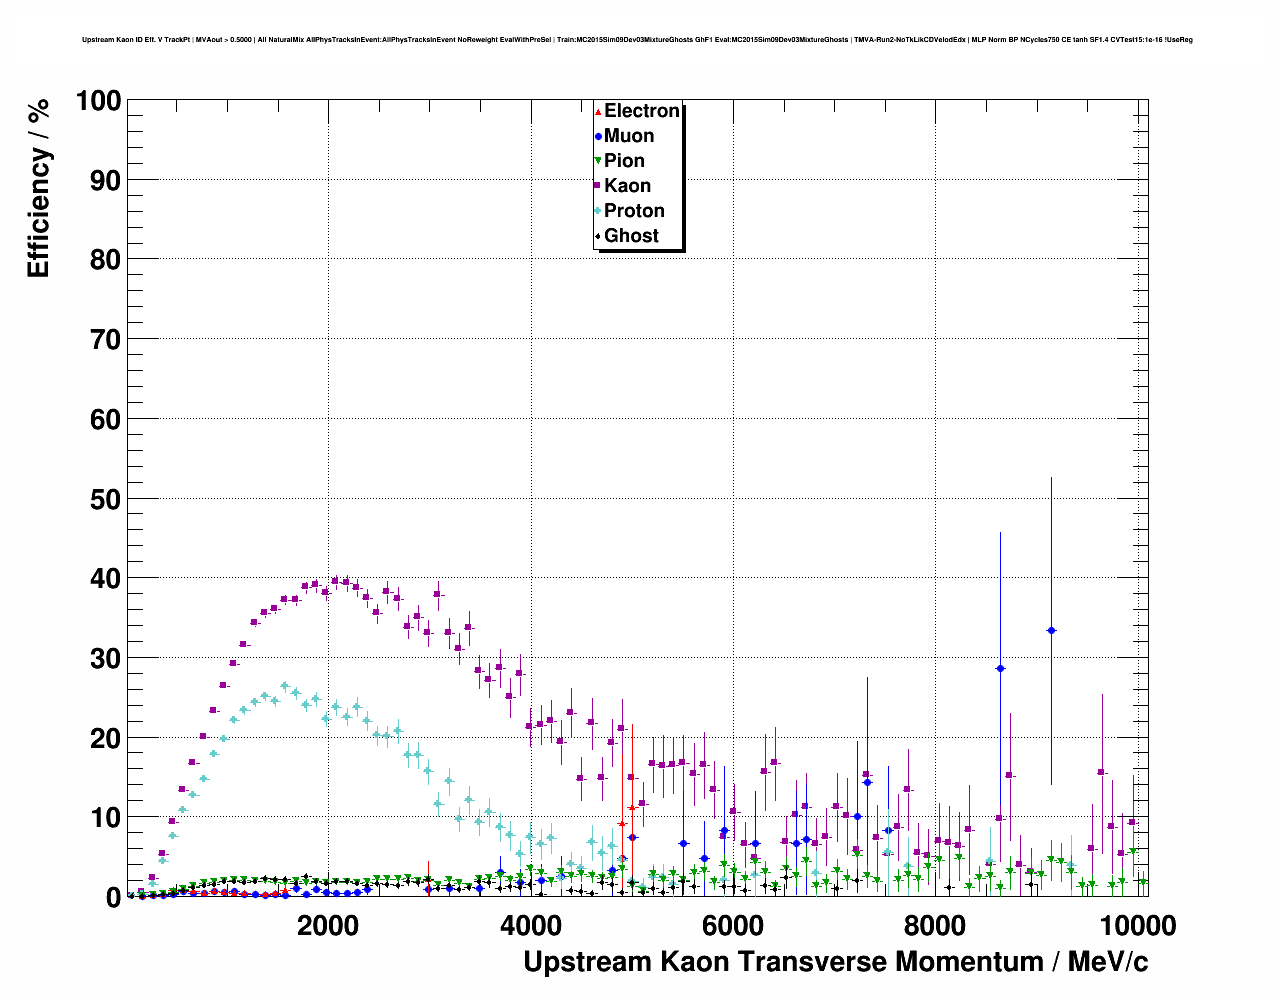Screen dimensions: 1276x996
Task: Click the 50 tick label on y-axis
Action: [x=105, y=499]
